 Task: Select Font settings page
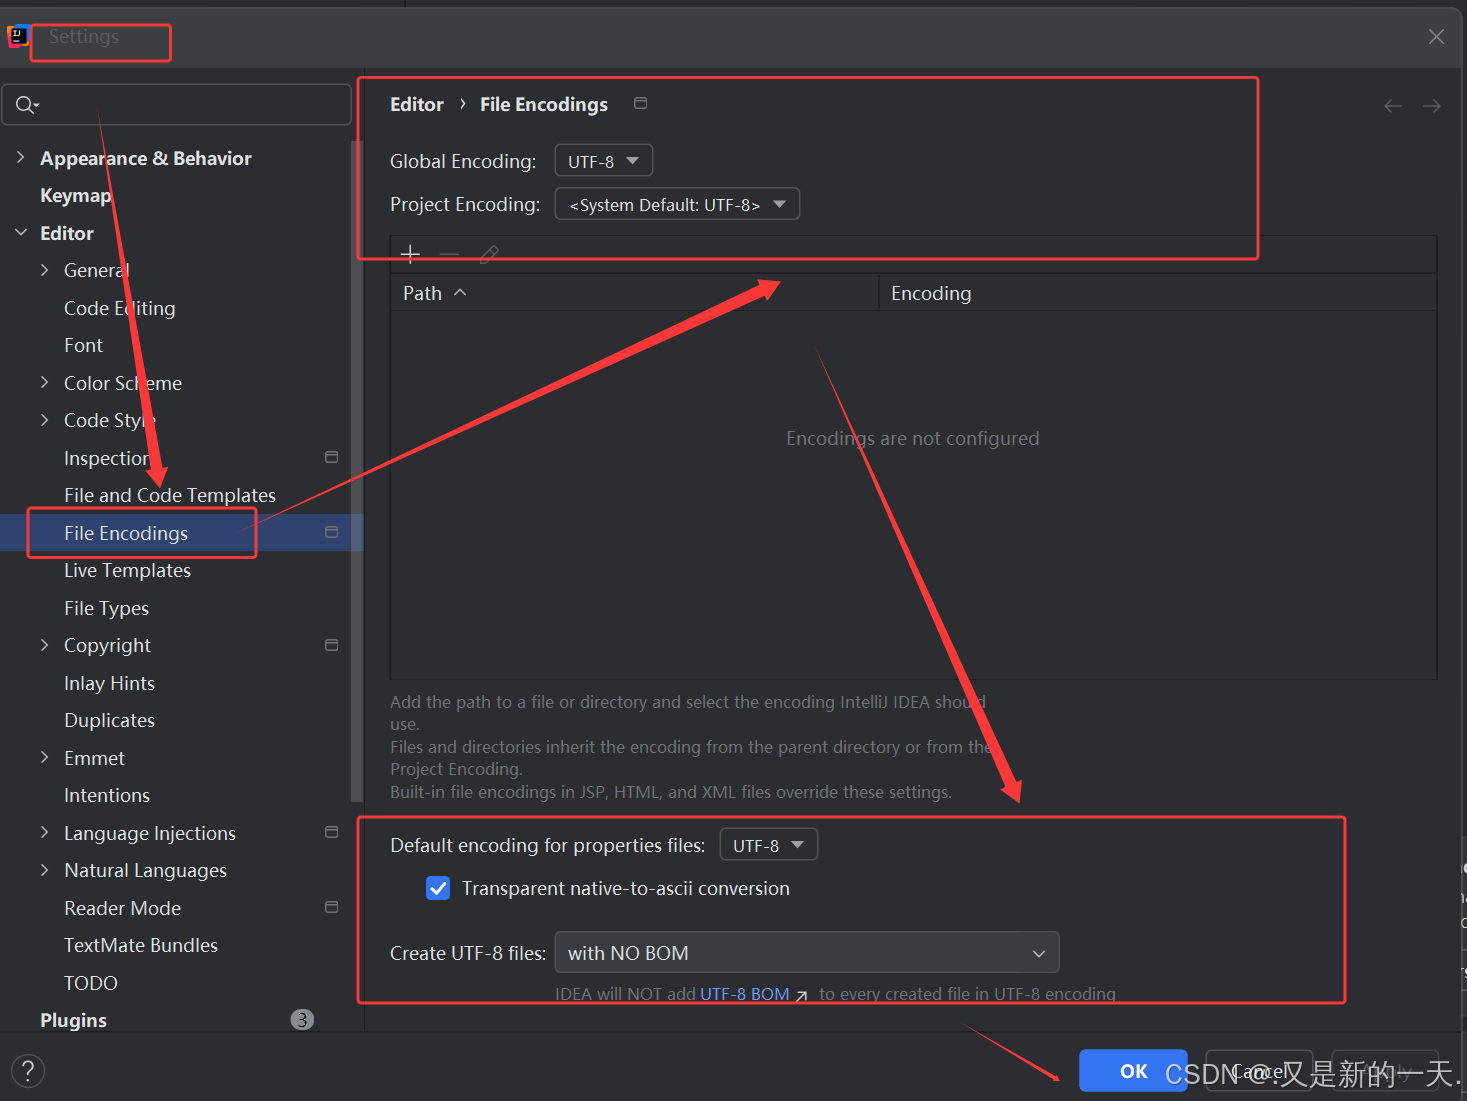tap(83, 345)
